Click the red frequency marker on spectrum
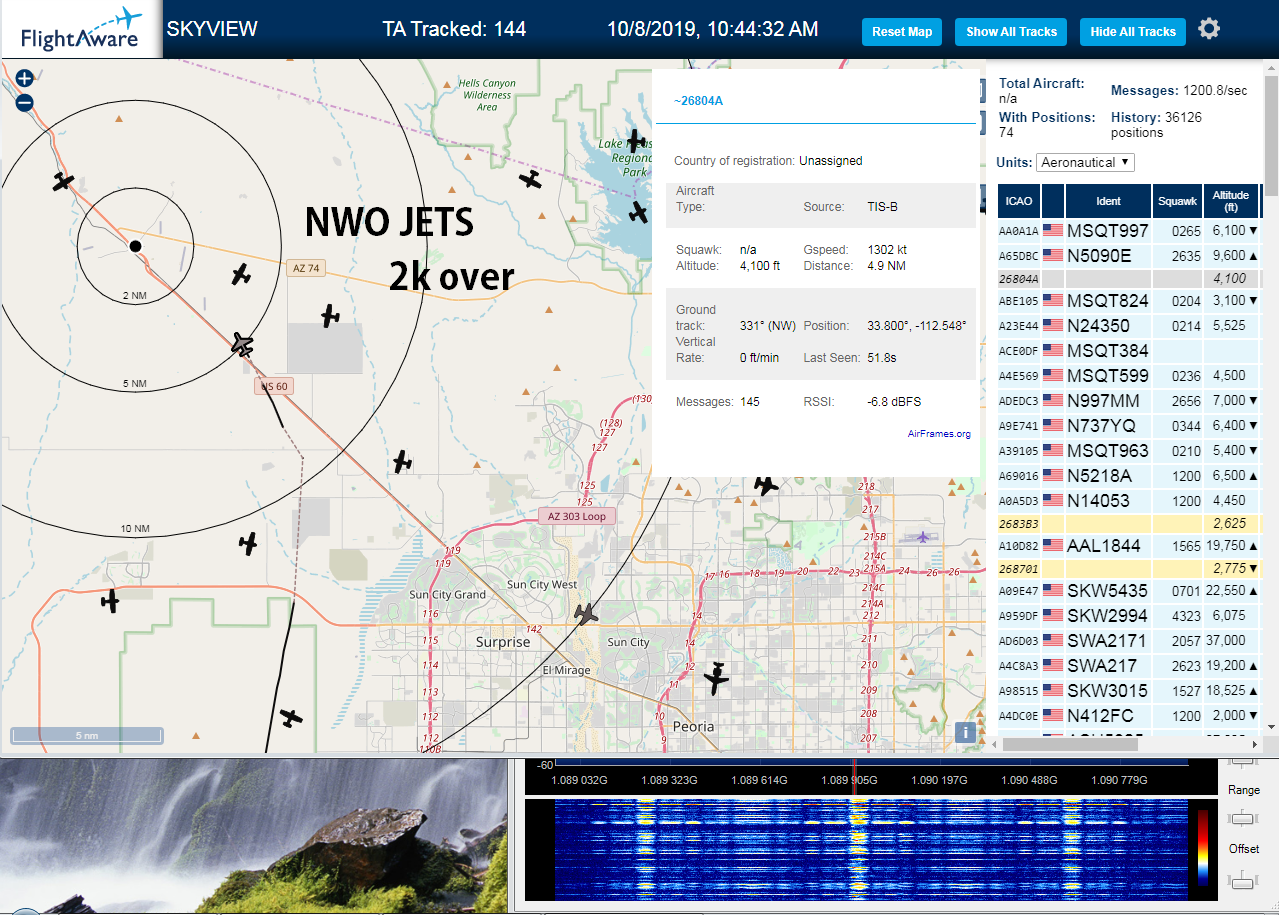Screen dimensions: 1279x915 point(854,778)
